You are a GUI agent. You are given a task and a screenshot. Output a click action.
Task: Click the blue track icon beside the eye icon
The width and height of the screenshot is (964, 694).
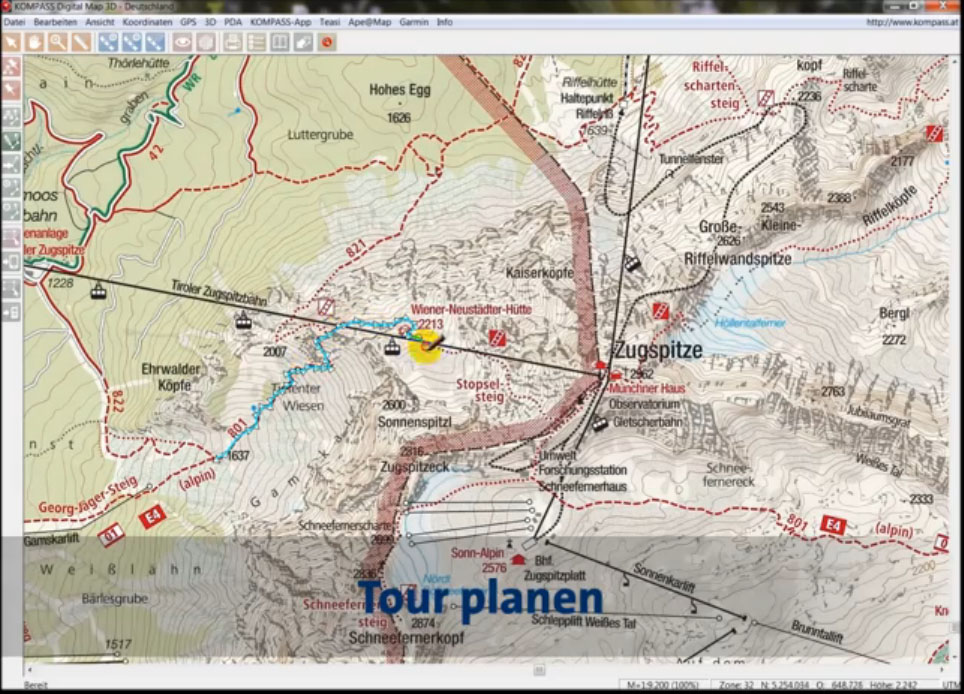(155, 42)
